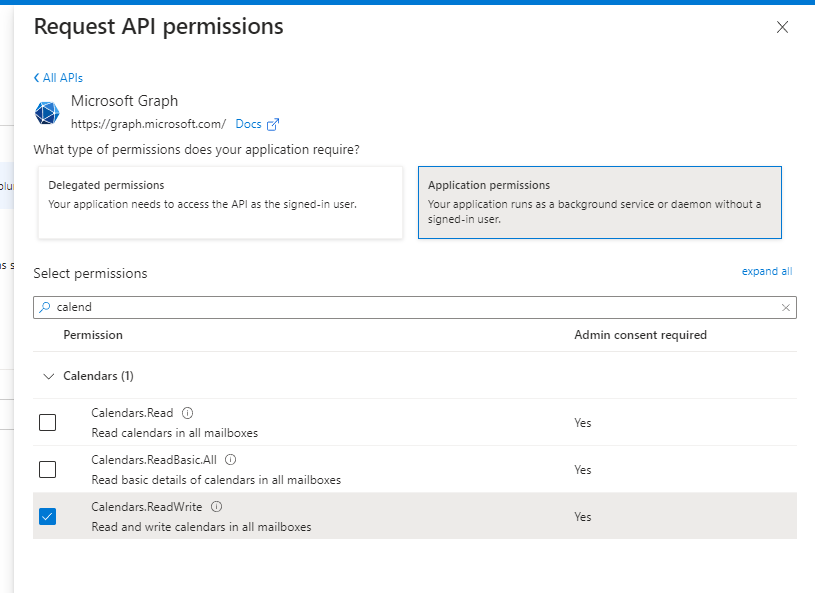Click expand all permissions link

(x=766, y=271)
